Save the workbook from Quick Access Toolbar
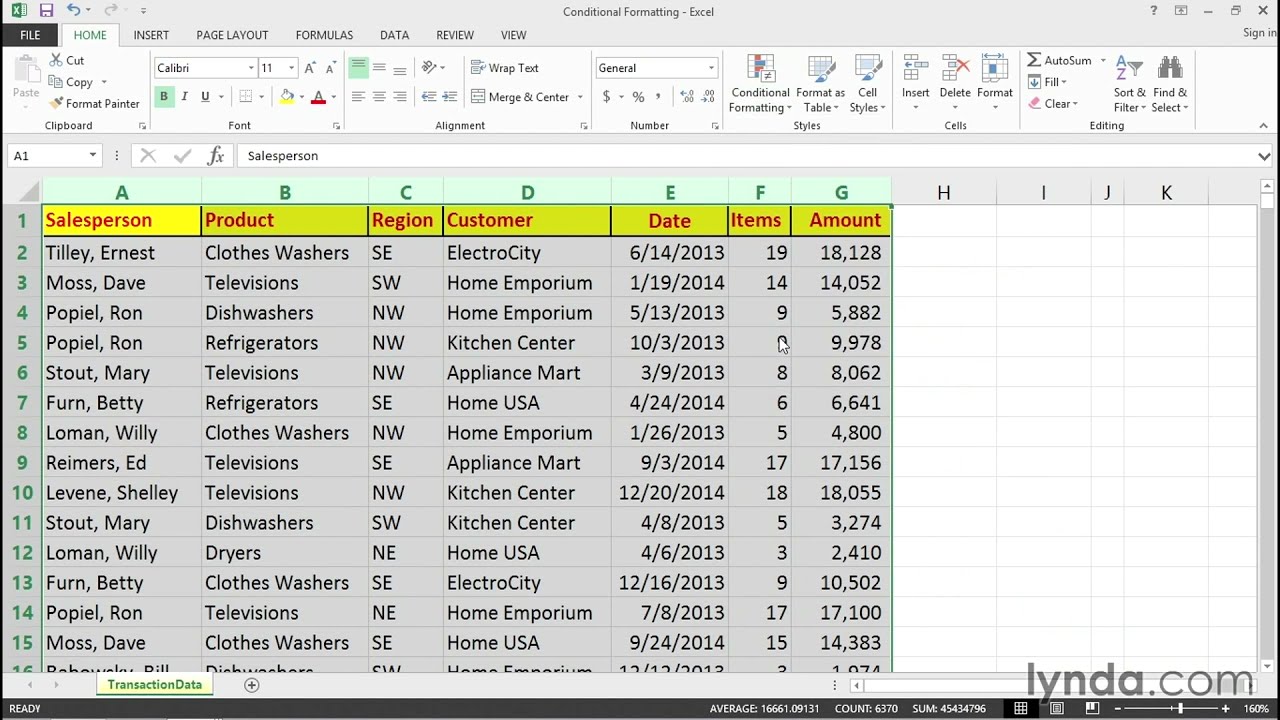Screen dimensions: 1280x720 pyautogui.click(x=47, y=11)
